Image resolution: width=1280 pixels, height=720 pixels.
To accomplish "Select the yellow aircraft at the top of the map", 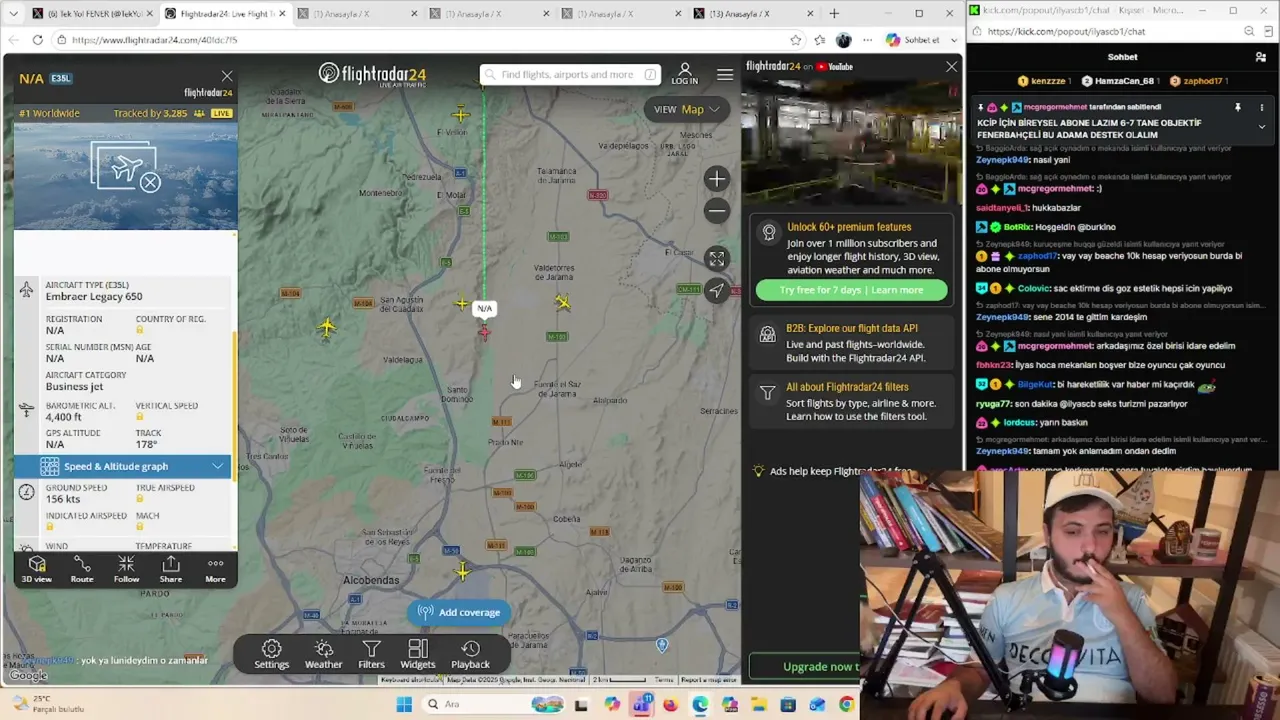I will 460,114.
